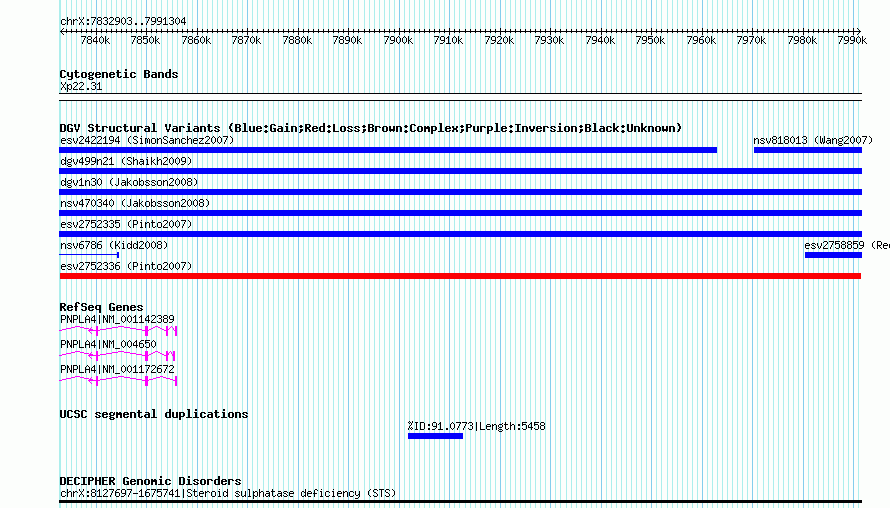Open the dgv1n30 (Jakobsson2008) variant label

click(129, 182)
